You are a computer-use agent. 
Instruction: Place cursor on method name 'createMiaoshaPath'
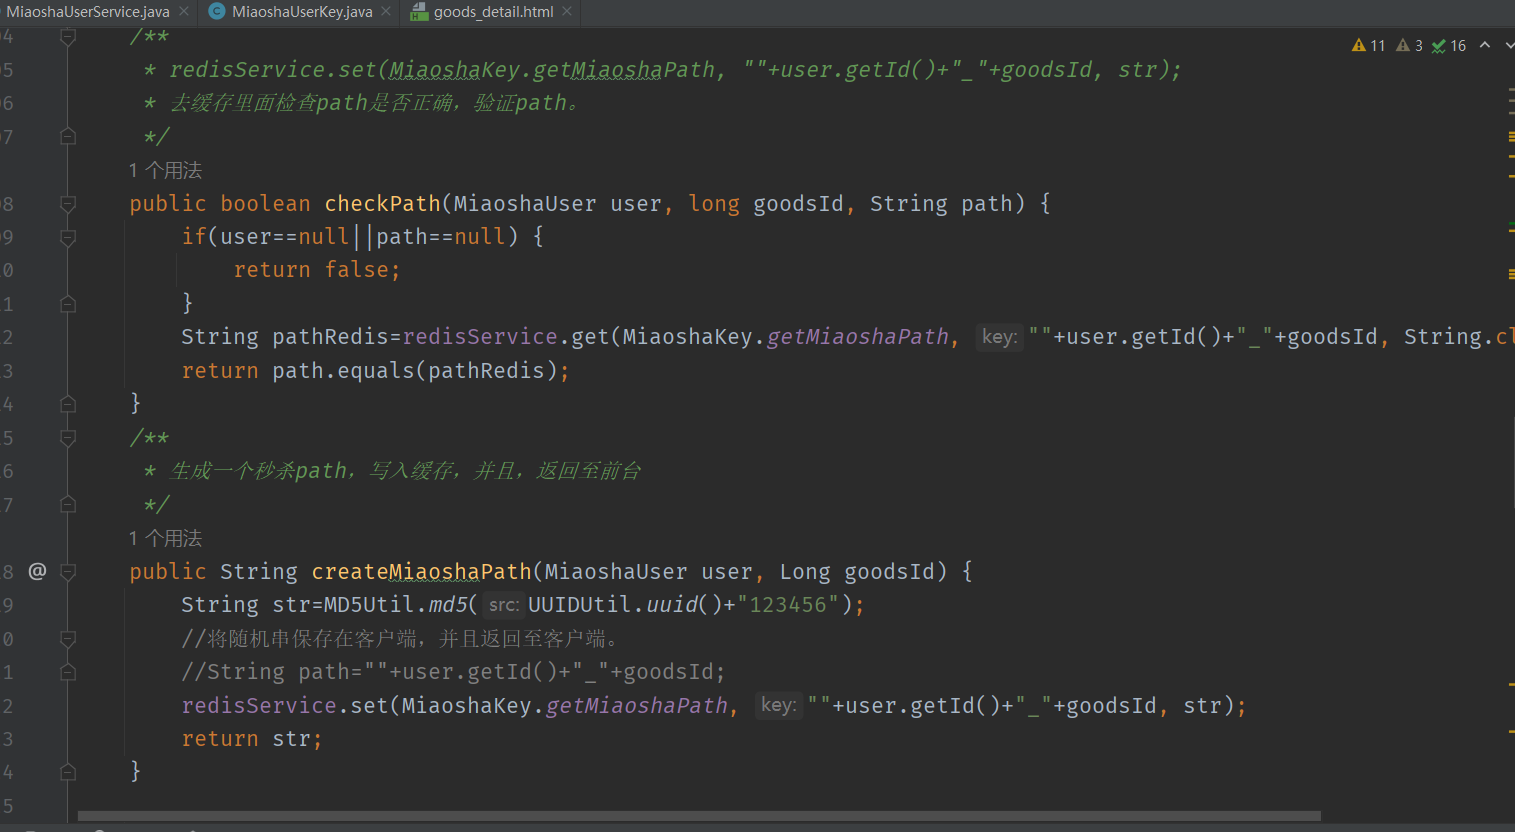coord(421,572)
